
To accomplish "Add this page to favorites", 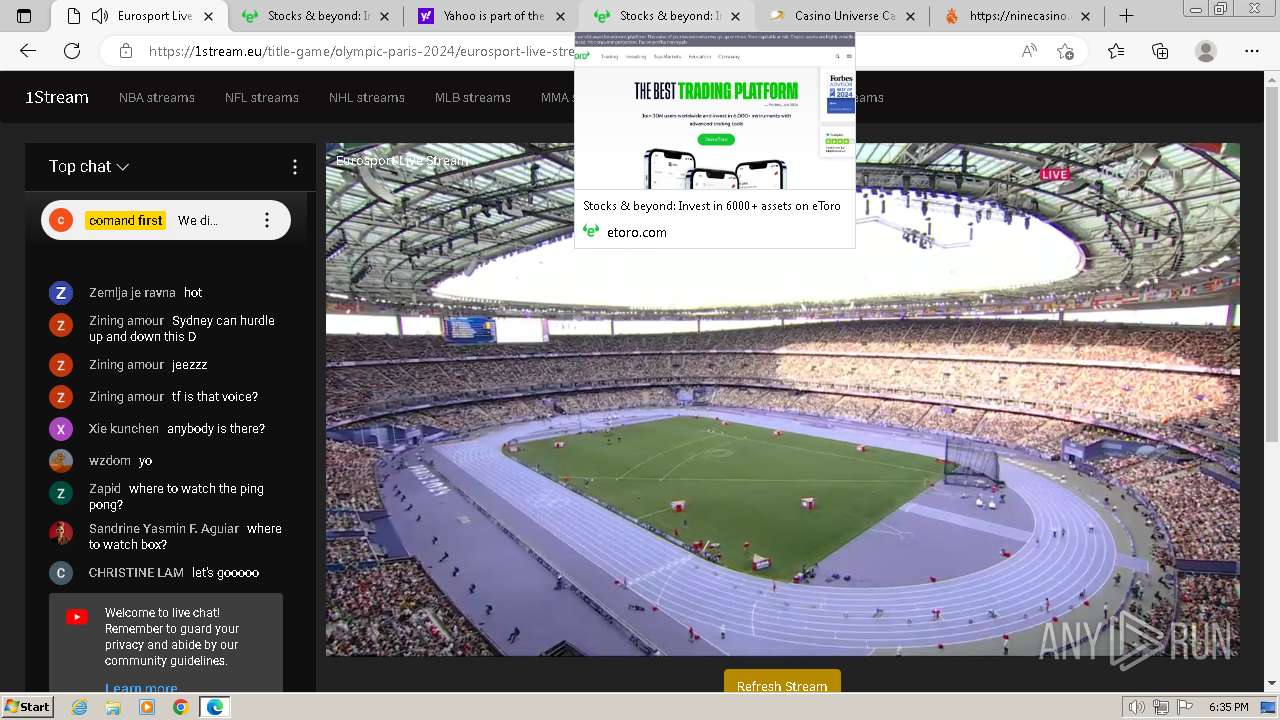I will pos(1065,51).
